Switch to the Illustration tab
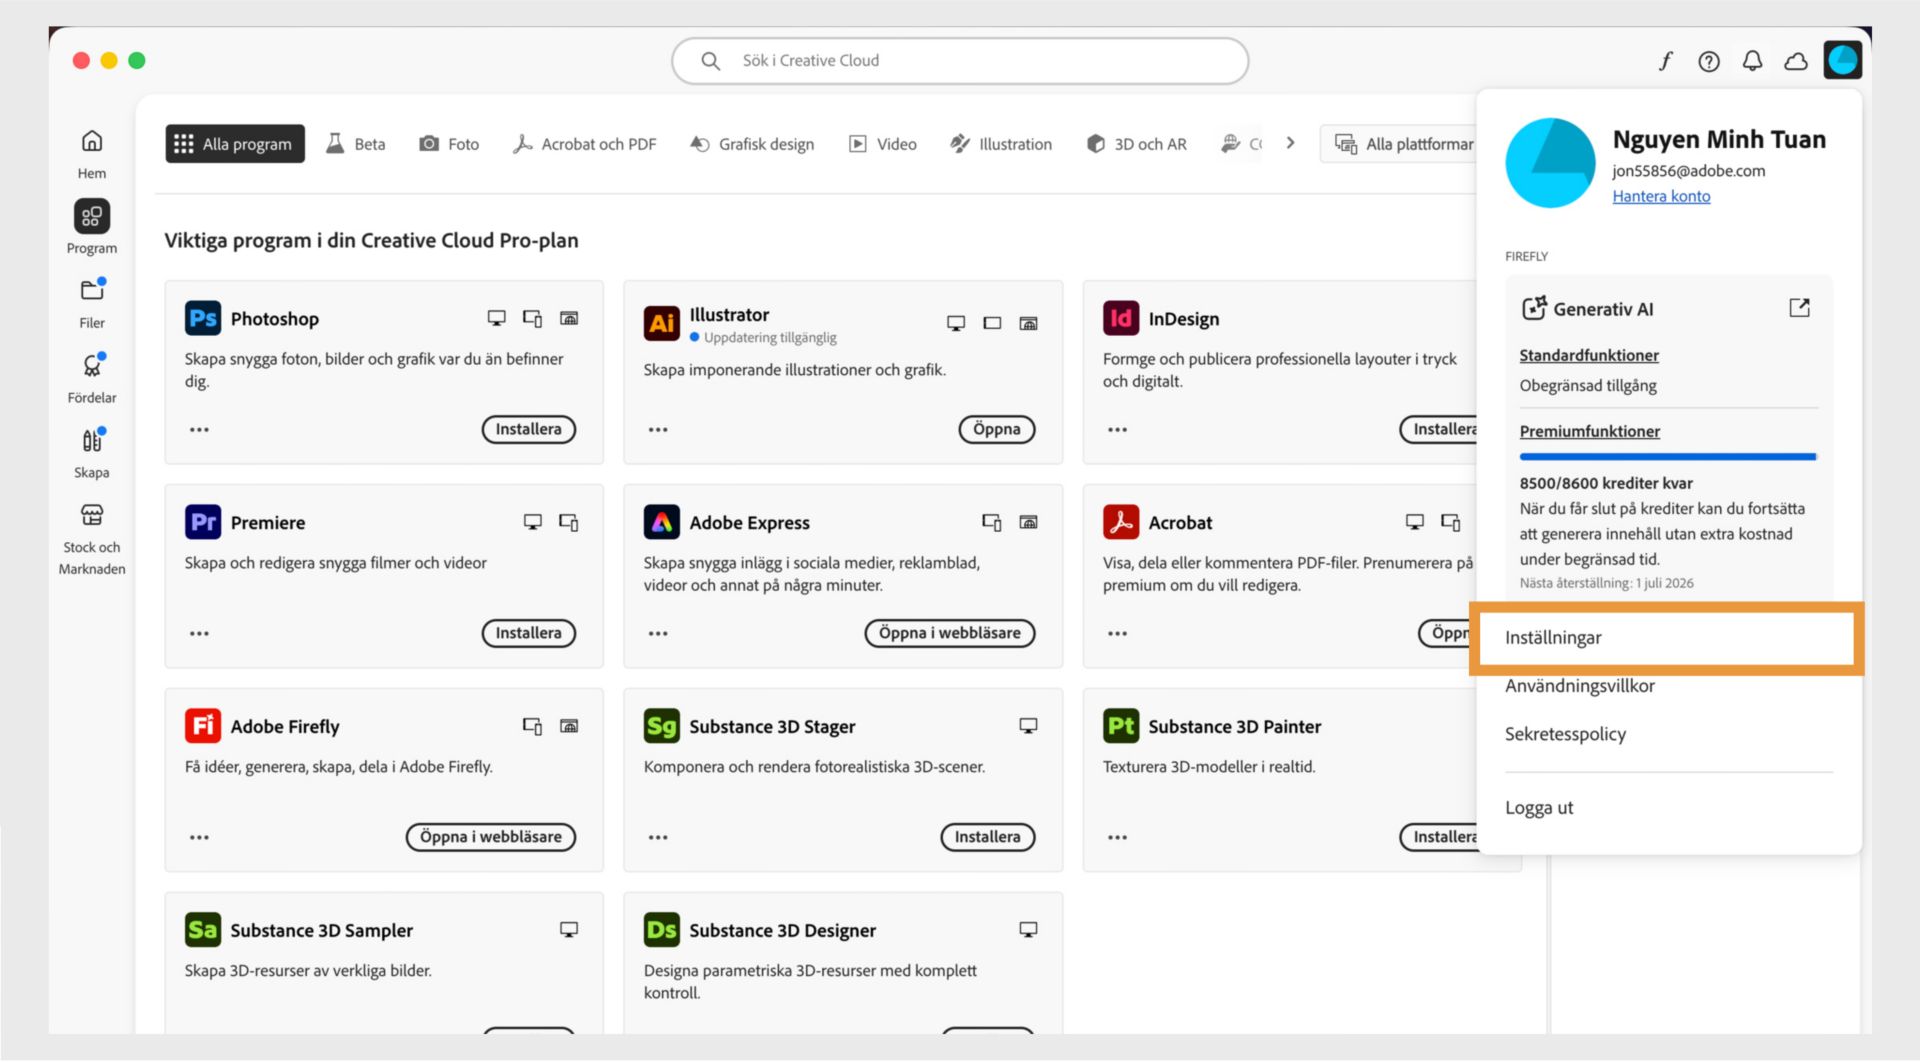The height and width of the screenshot is (1062, 1920). click(1001, 144)
